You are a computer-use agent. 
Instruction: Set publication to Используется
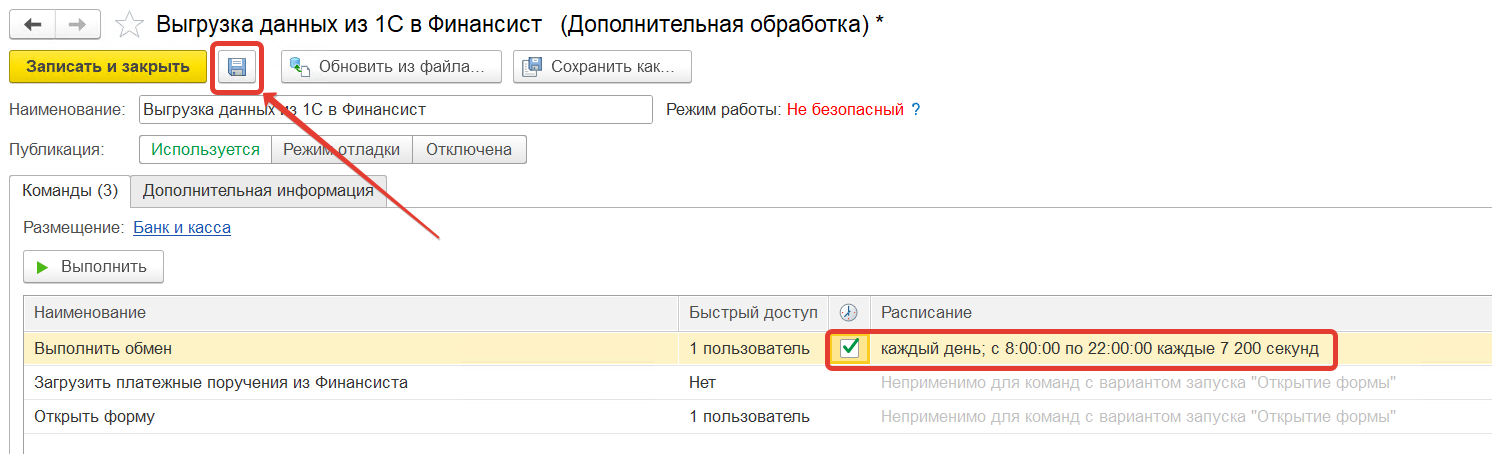pos(205,150)
